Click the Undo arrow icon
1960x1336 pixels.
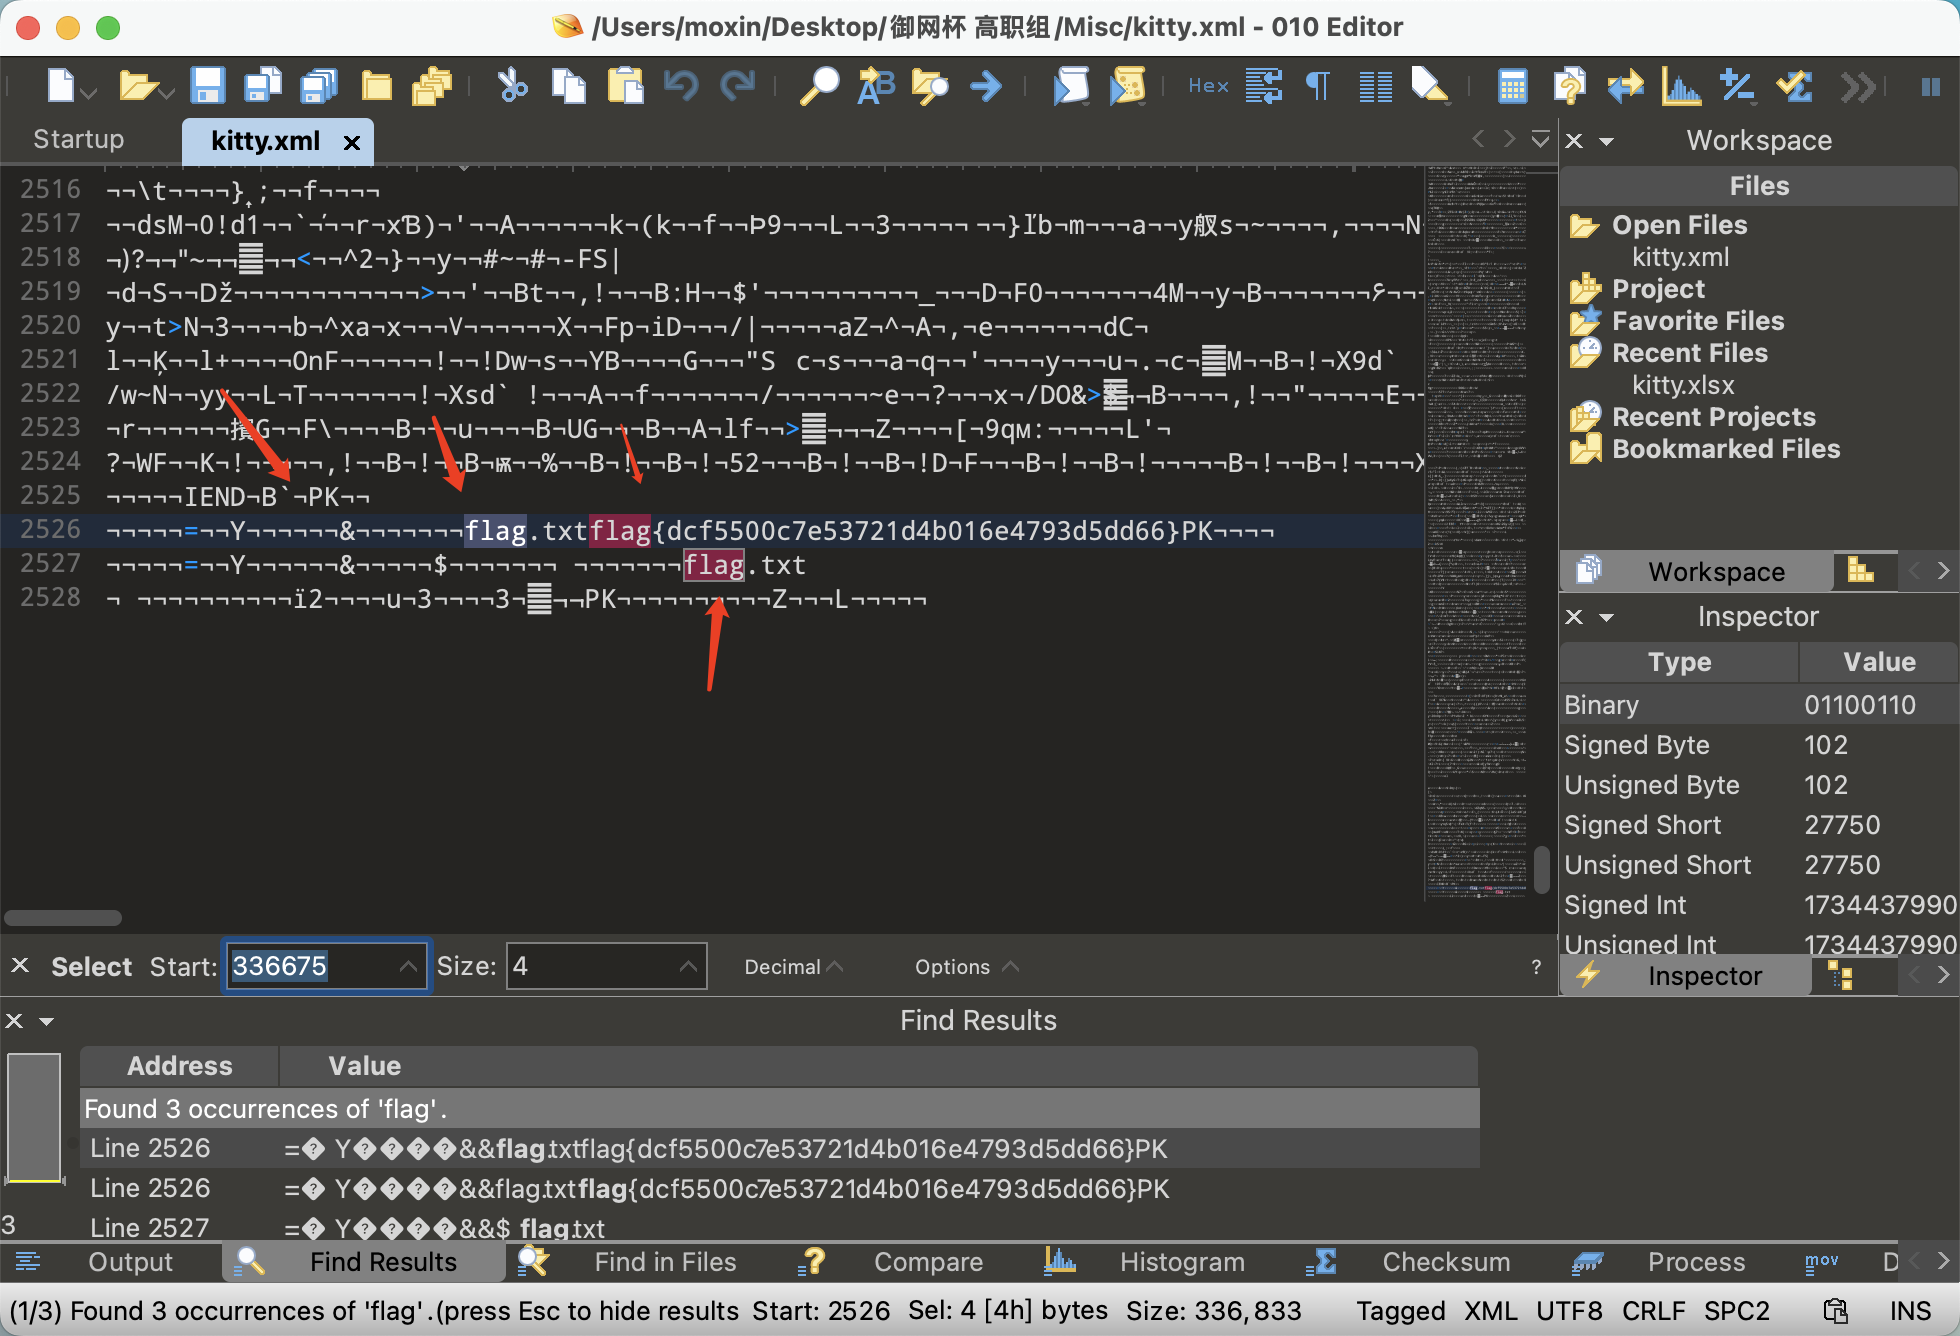[x=681, y=87]
